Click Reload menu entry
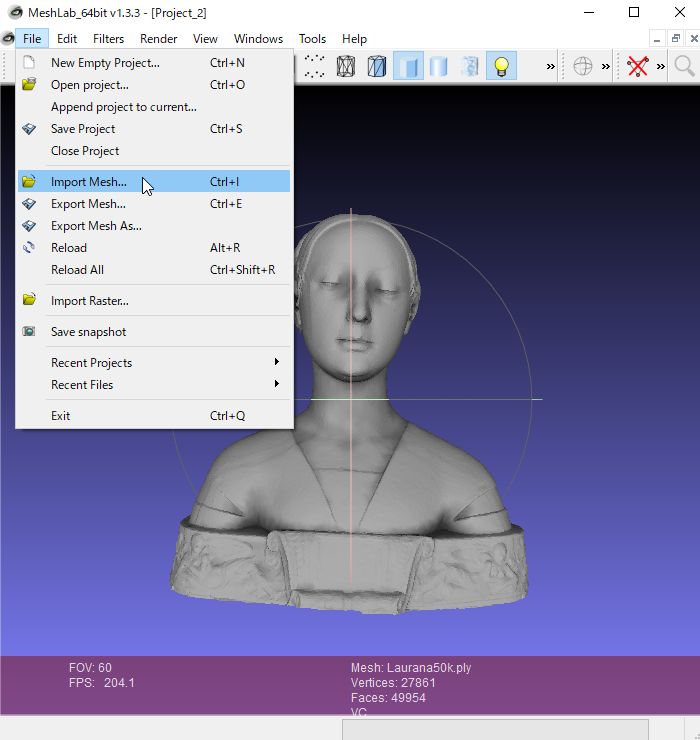Screen dimensions: 700x740 coord(154,248)
